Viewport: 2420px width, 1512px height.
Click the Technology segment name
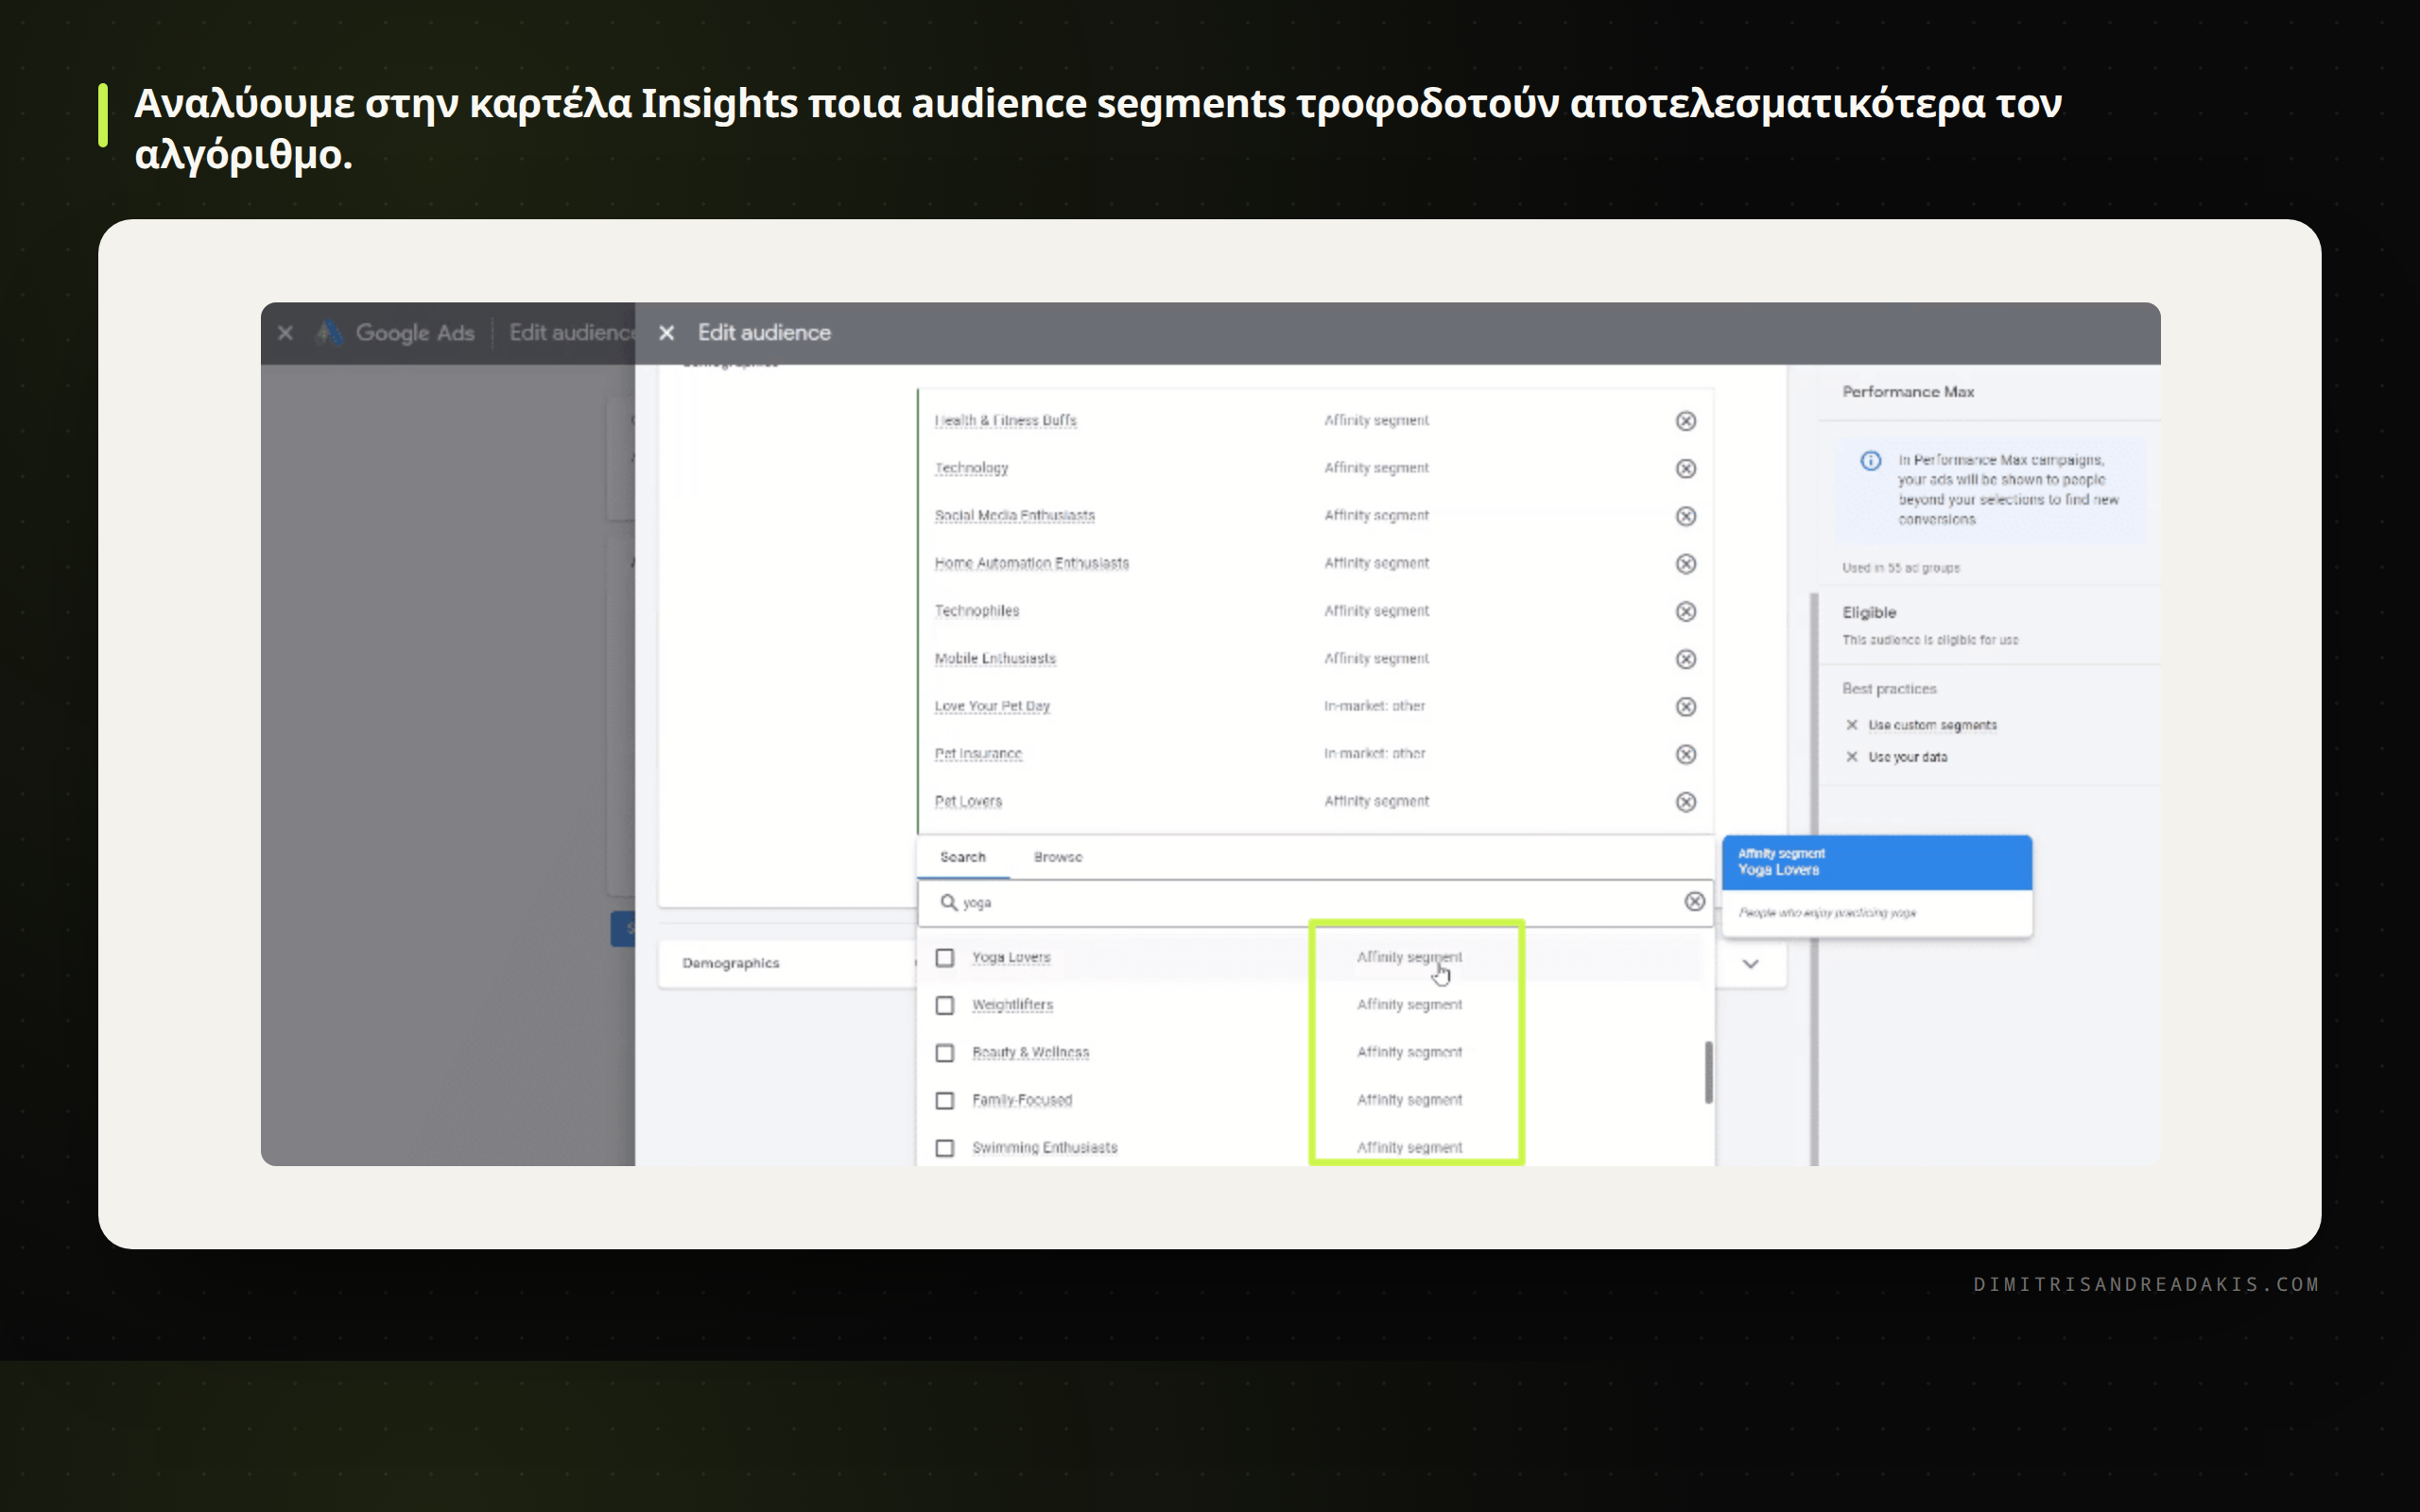(971, 468)
